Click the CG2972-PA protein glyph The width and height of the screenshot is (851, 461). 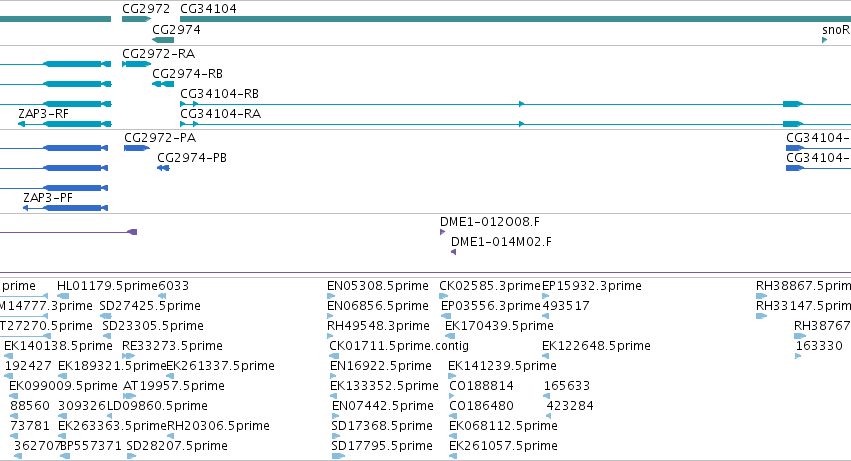137,148
